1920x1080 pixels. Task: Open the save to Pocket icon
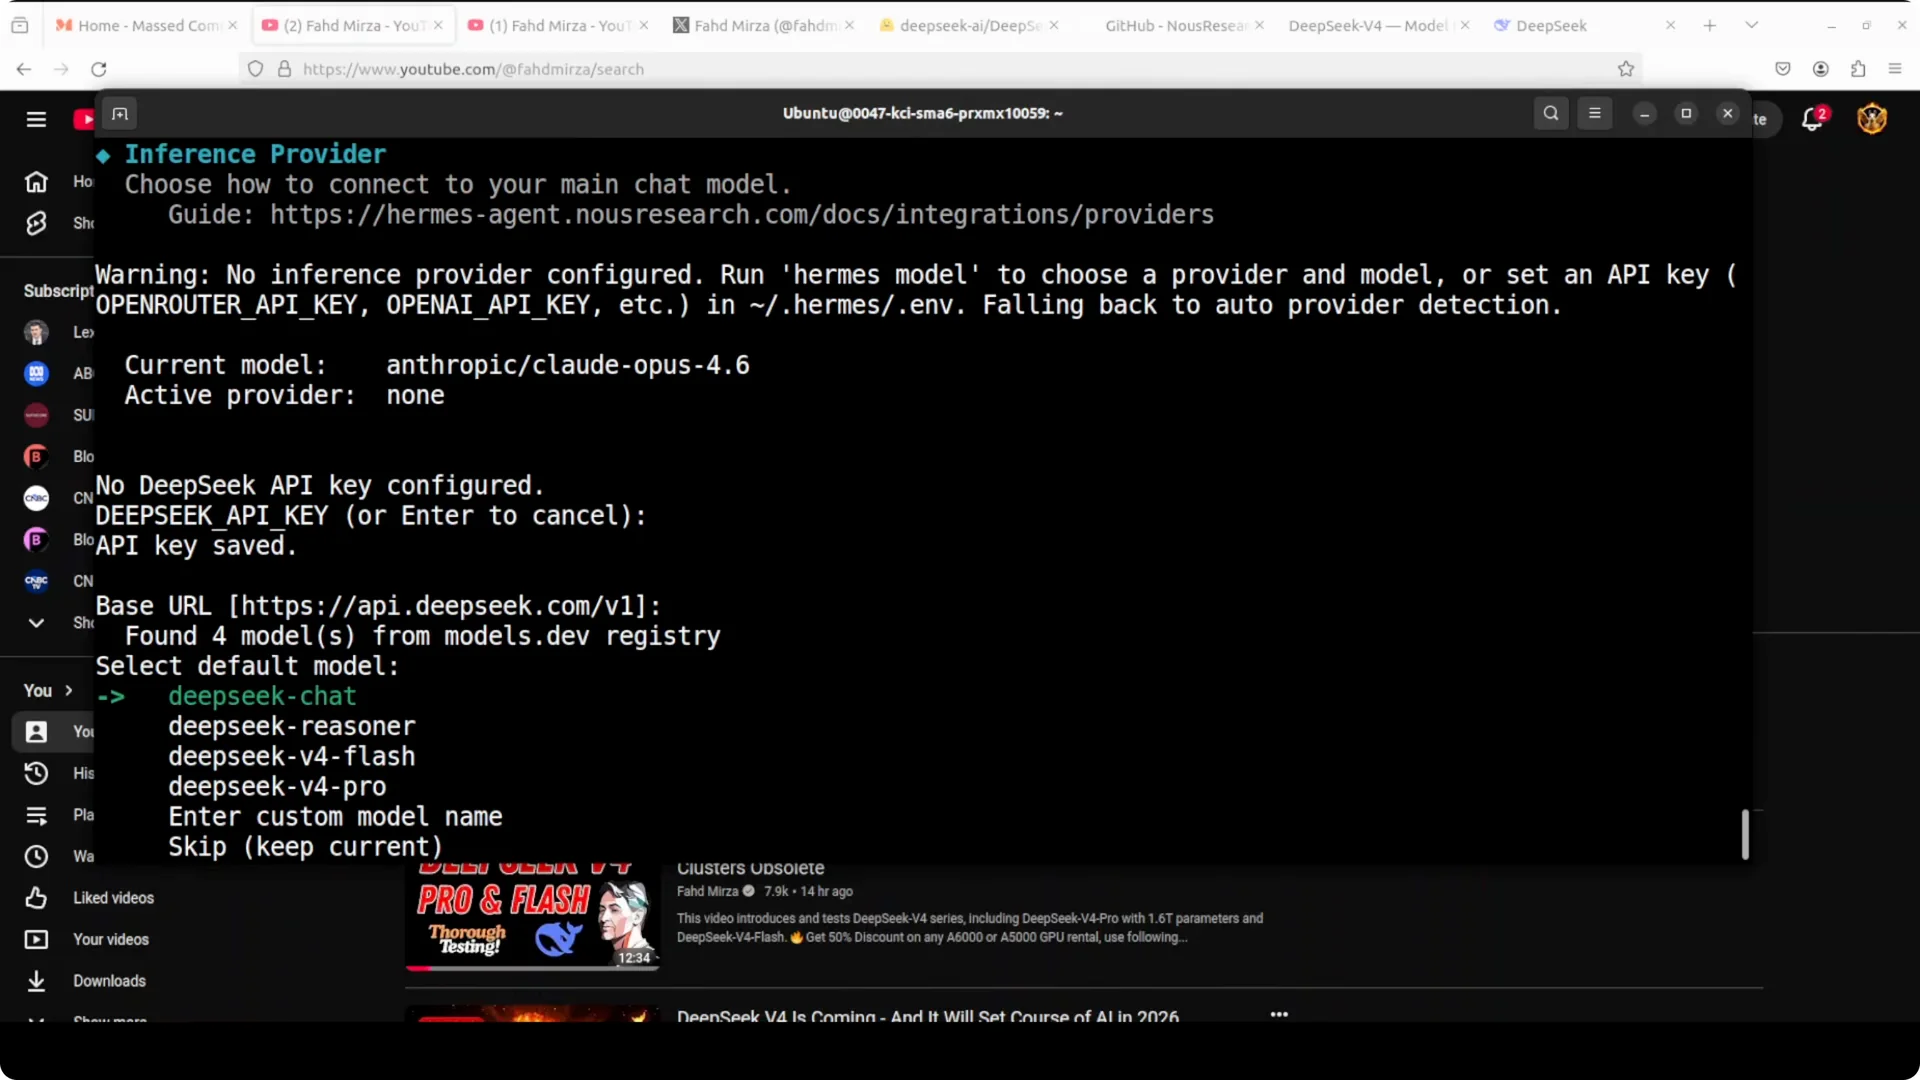pos(1783,69)
